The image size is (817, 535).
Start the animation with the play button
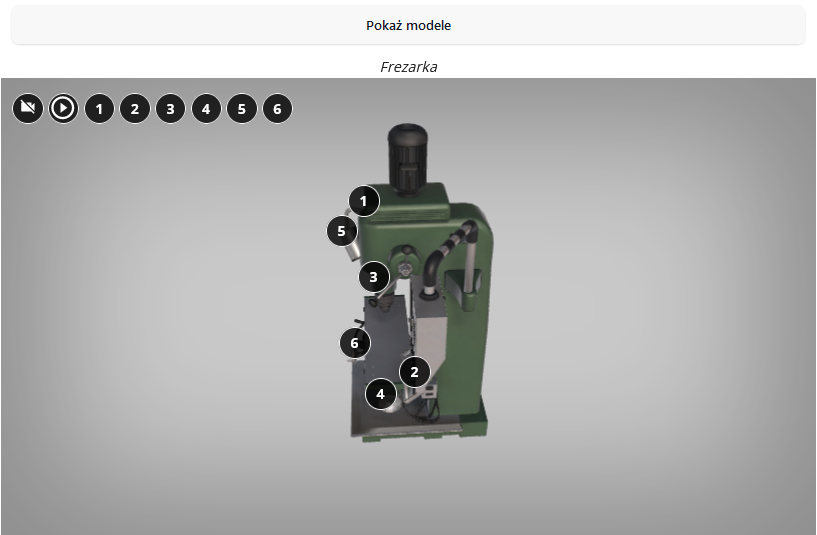[64, 108]
